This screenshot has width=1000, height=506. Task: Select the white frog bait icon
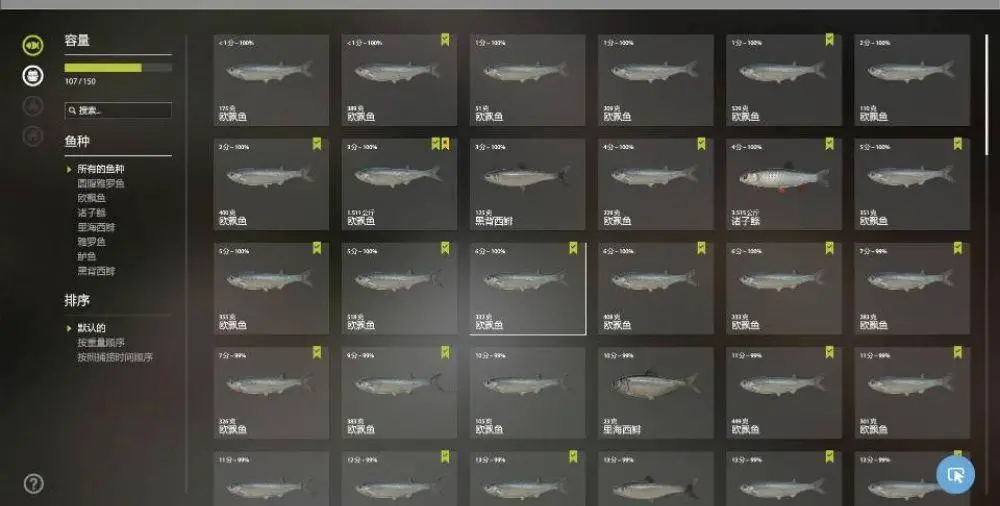click(33, 76)
